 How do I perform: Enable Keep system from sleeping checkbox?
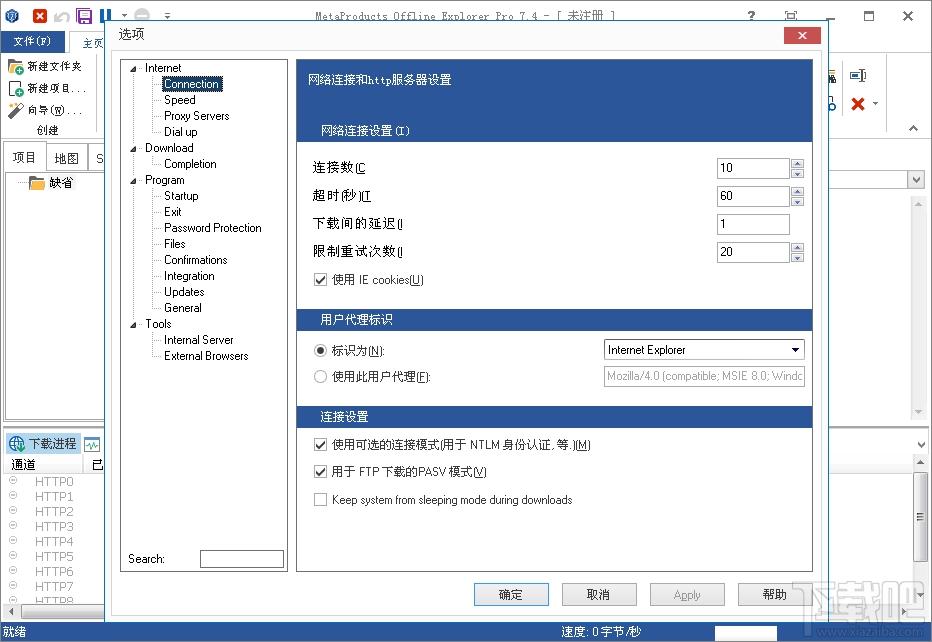coord(320,500)
